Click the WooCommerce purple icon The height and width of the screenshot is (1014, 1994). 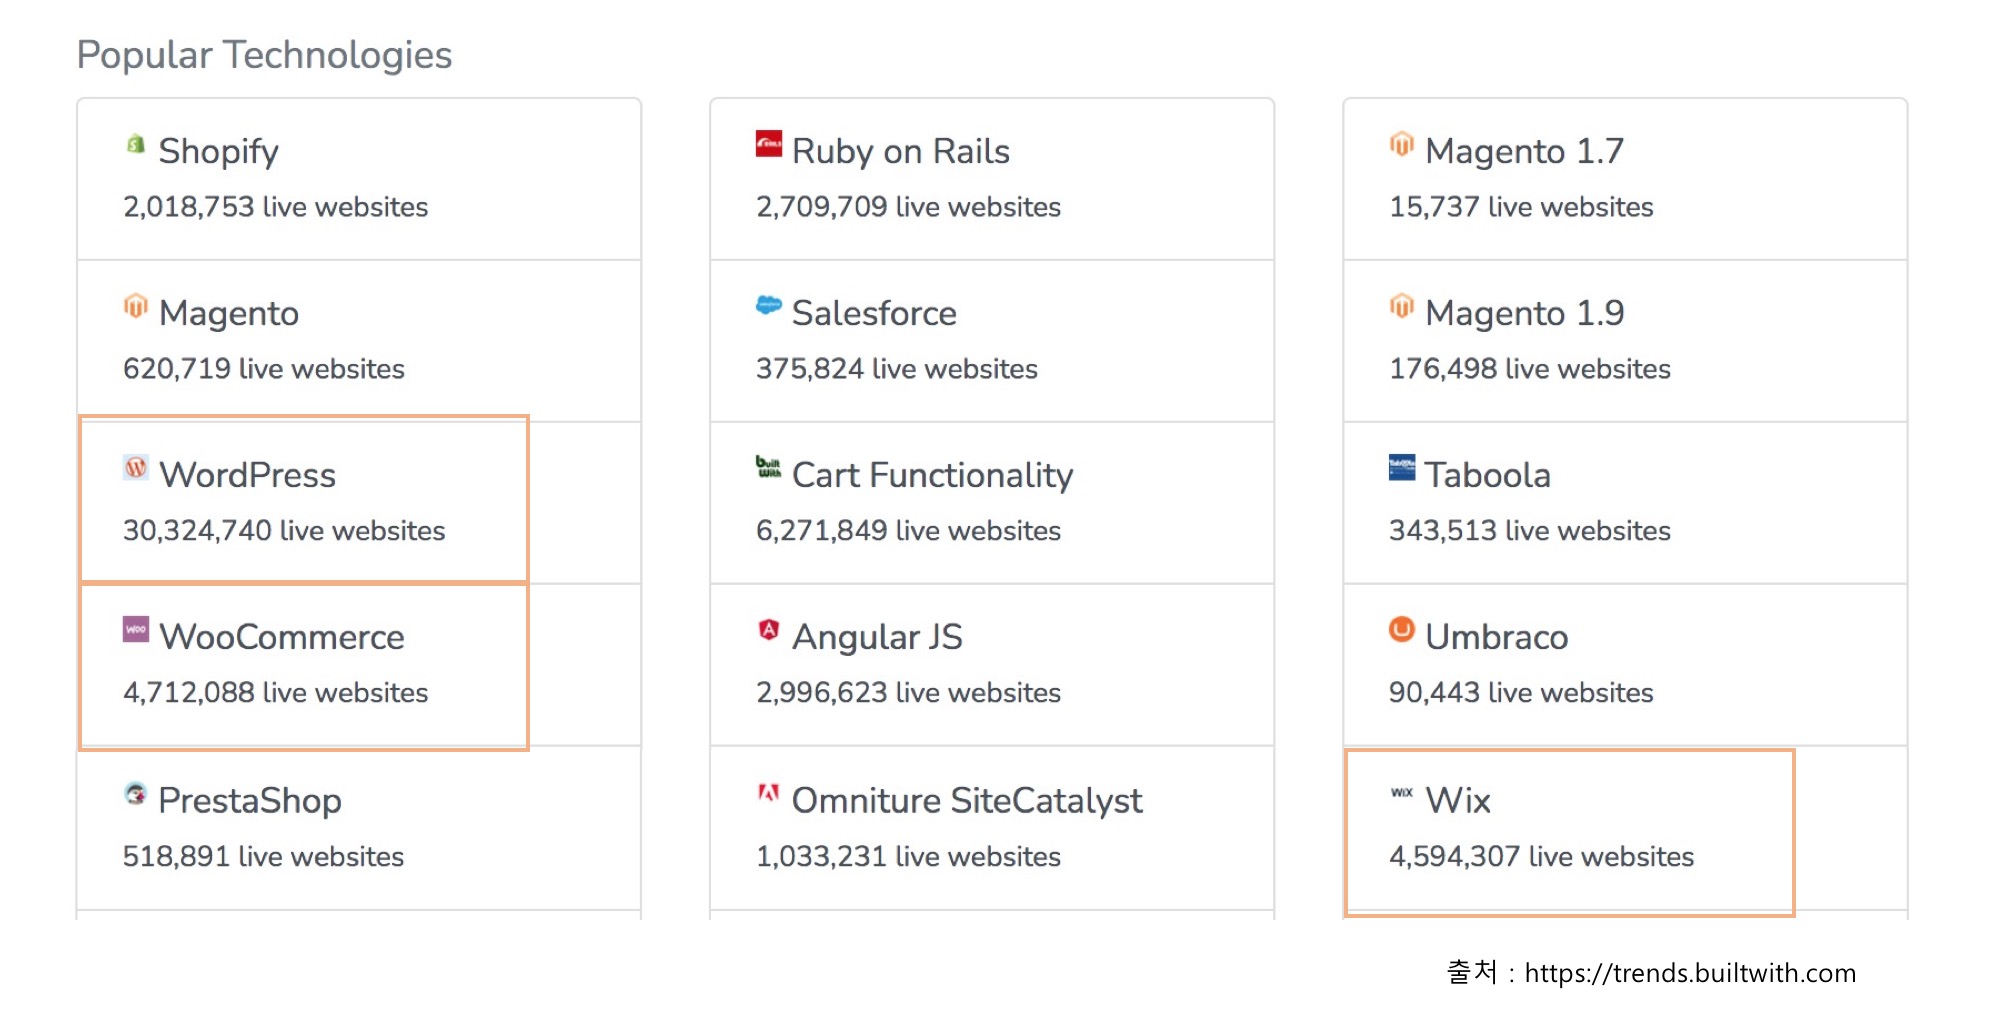135,629
